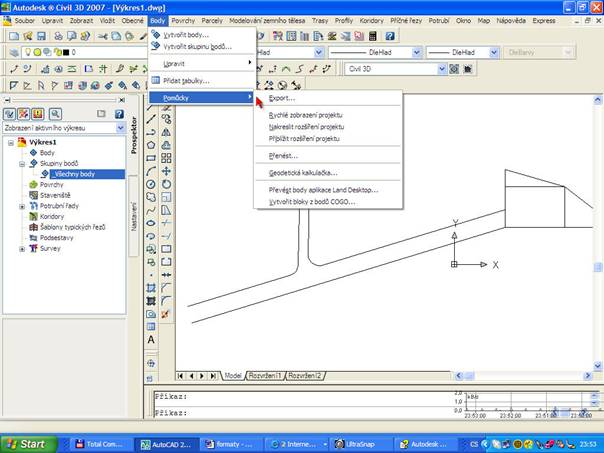Click the Toolspace help icon
This screenshot has width=604, height=453.
pyautogui.click(x=119, y=114)
